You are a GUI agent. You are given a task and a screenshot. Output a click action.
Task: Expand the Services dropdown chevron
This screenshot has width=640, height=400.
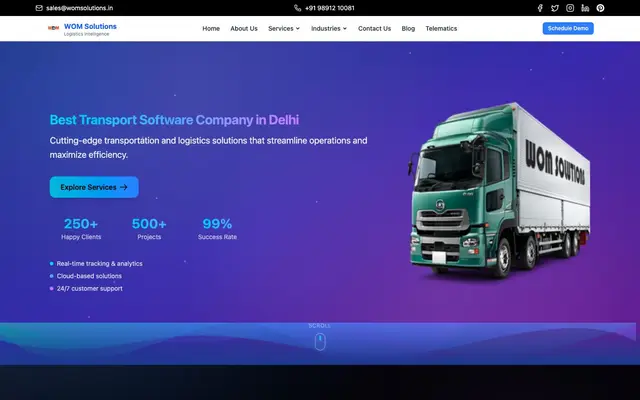[298, 29]
